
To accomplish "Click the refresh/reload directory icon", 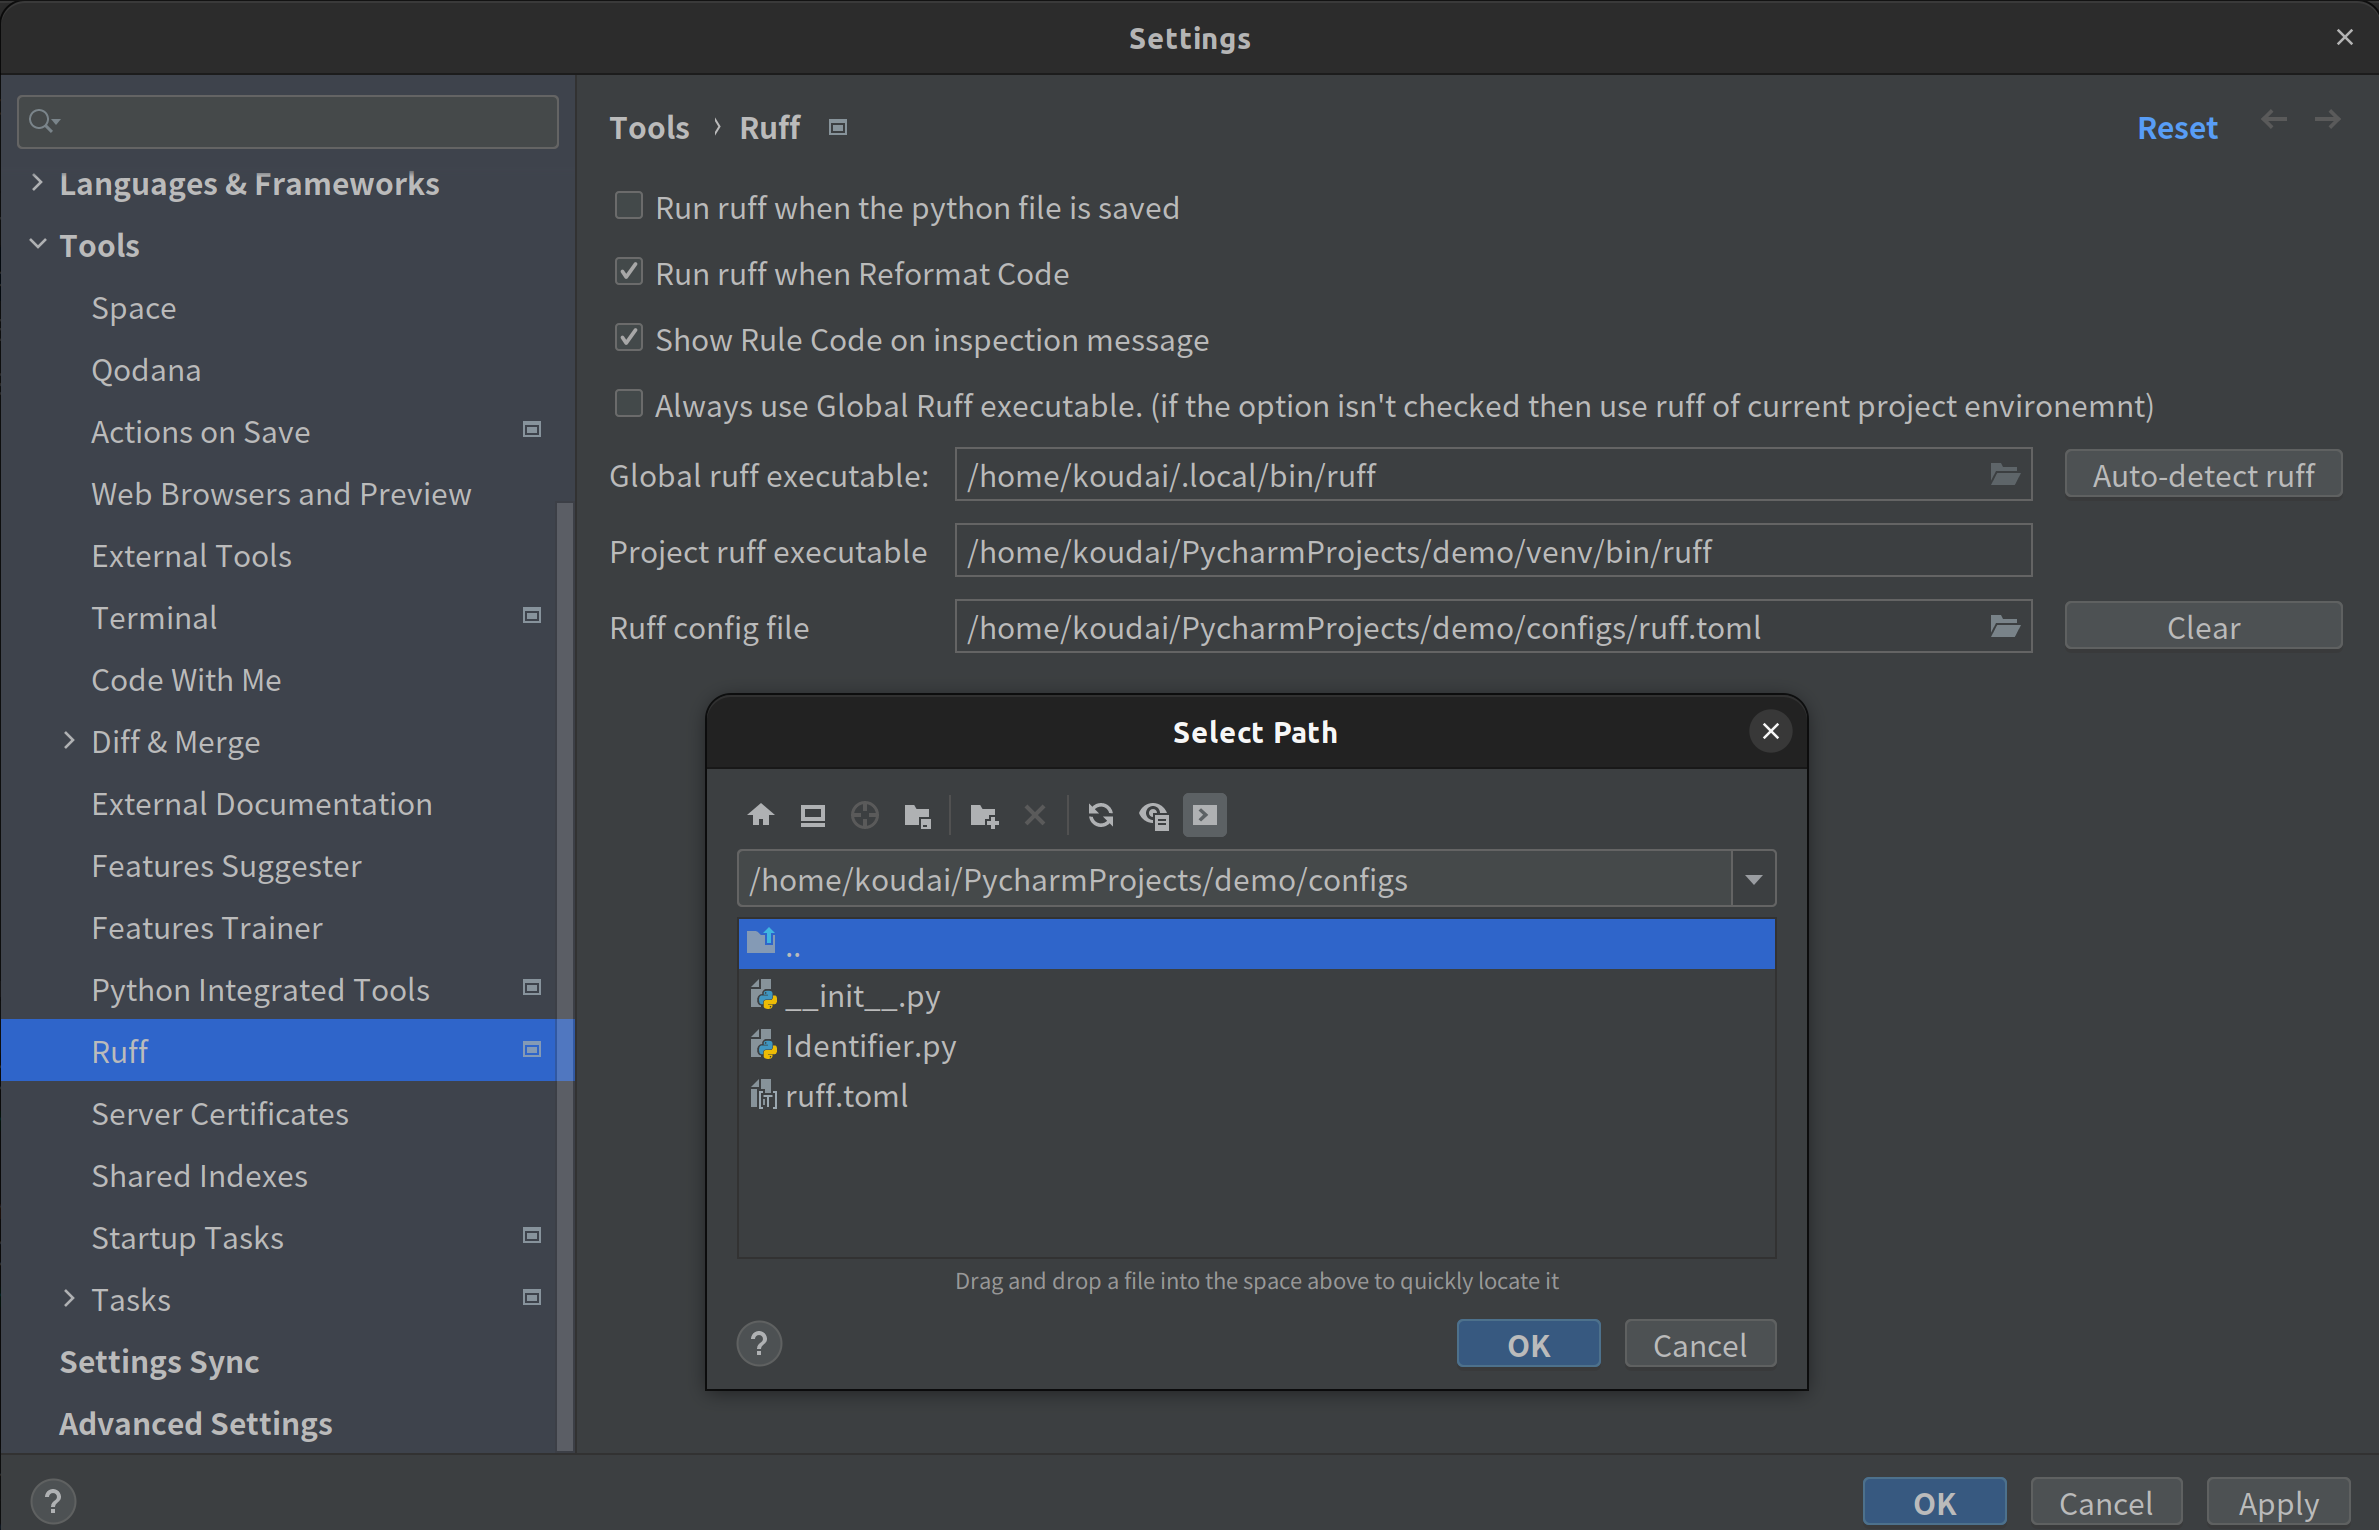I will (1101, 815).
